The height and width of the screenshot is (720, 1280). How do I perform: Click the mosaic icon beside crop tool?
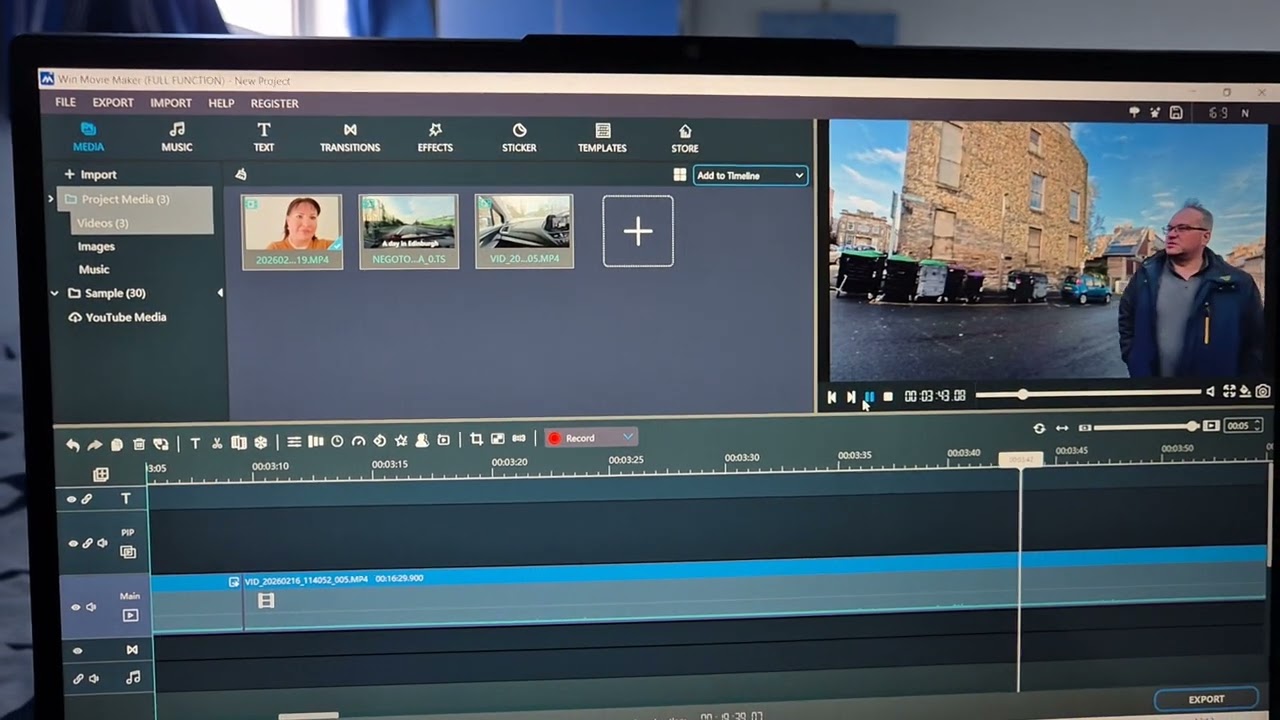tap(497, 439)
